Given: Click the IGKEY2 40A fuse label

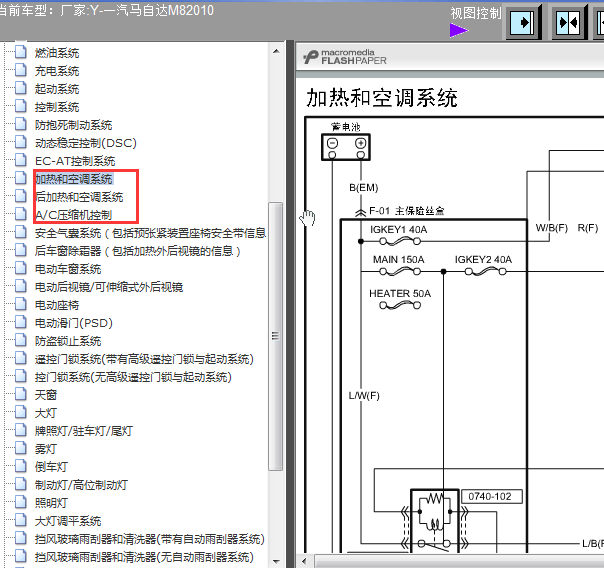Looking at the screenshot, I should (483, 260).
